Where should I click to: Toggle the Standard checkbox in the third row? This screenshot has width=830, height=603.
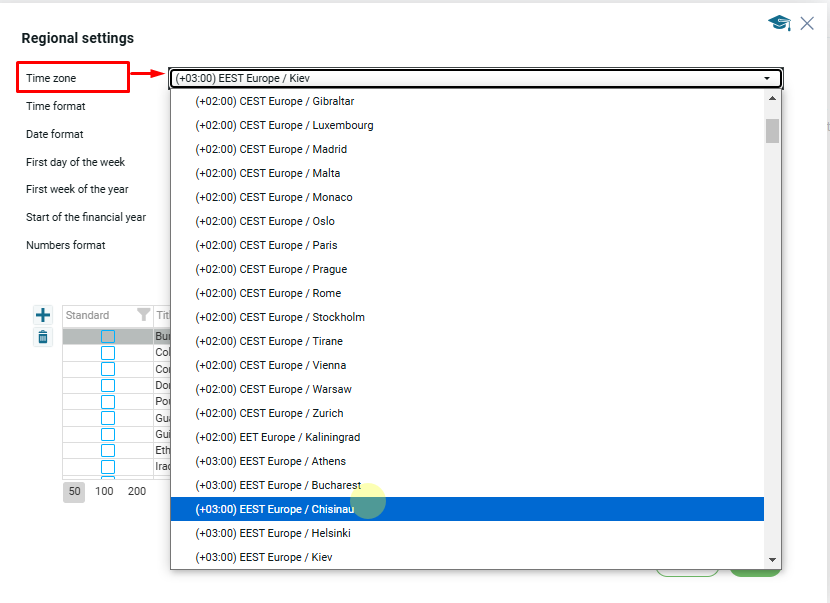[x=108, y=369]
